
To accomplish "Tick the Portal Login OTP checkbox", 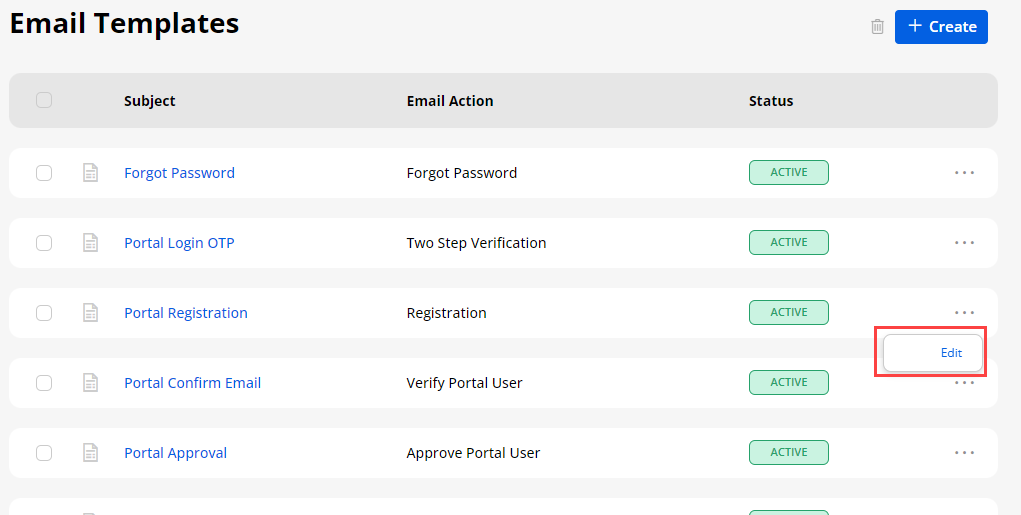I will 44,243.
